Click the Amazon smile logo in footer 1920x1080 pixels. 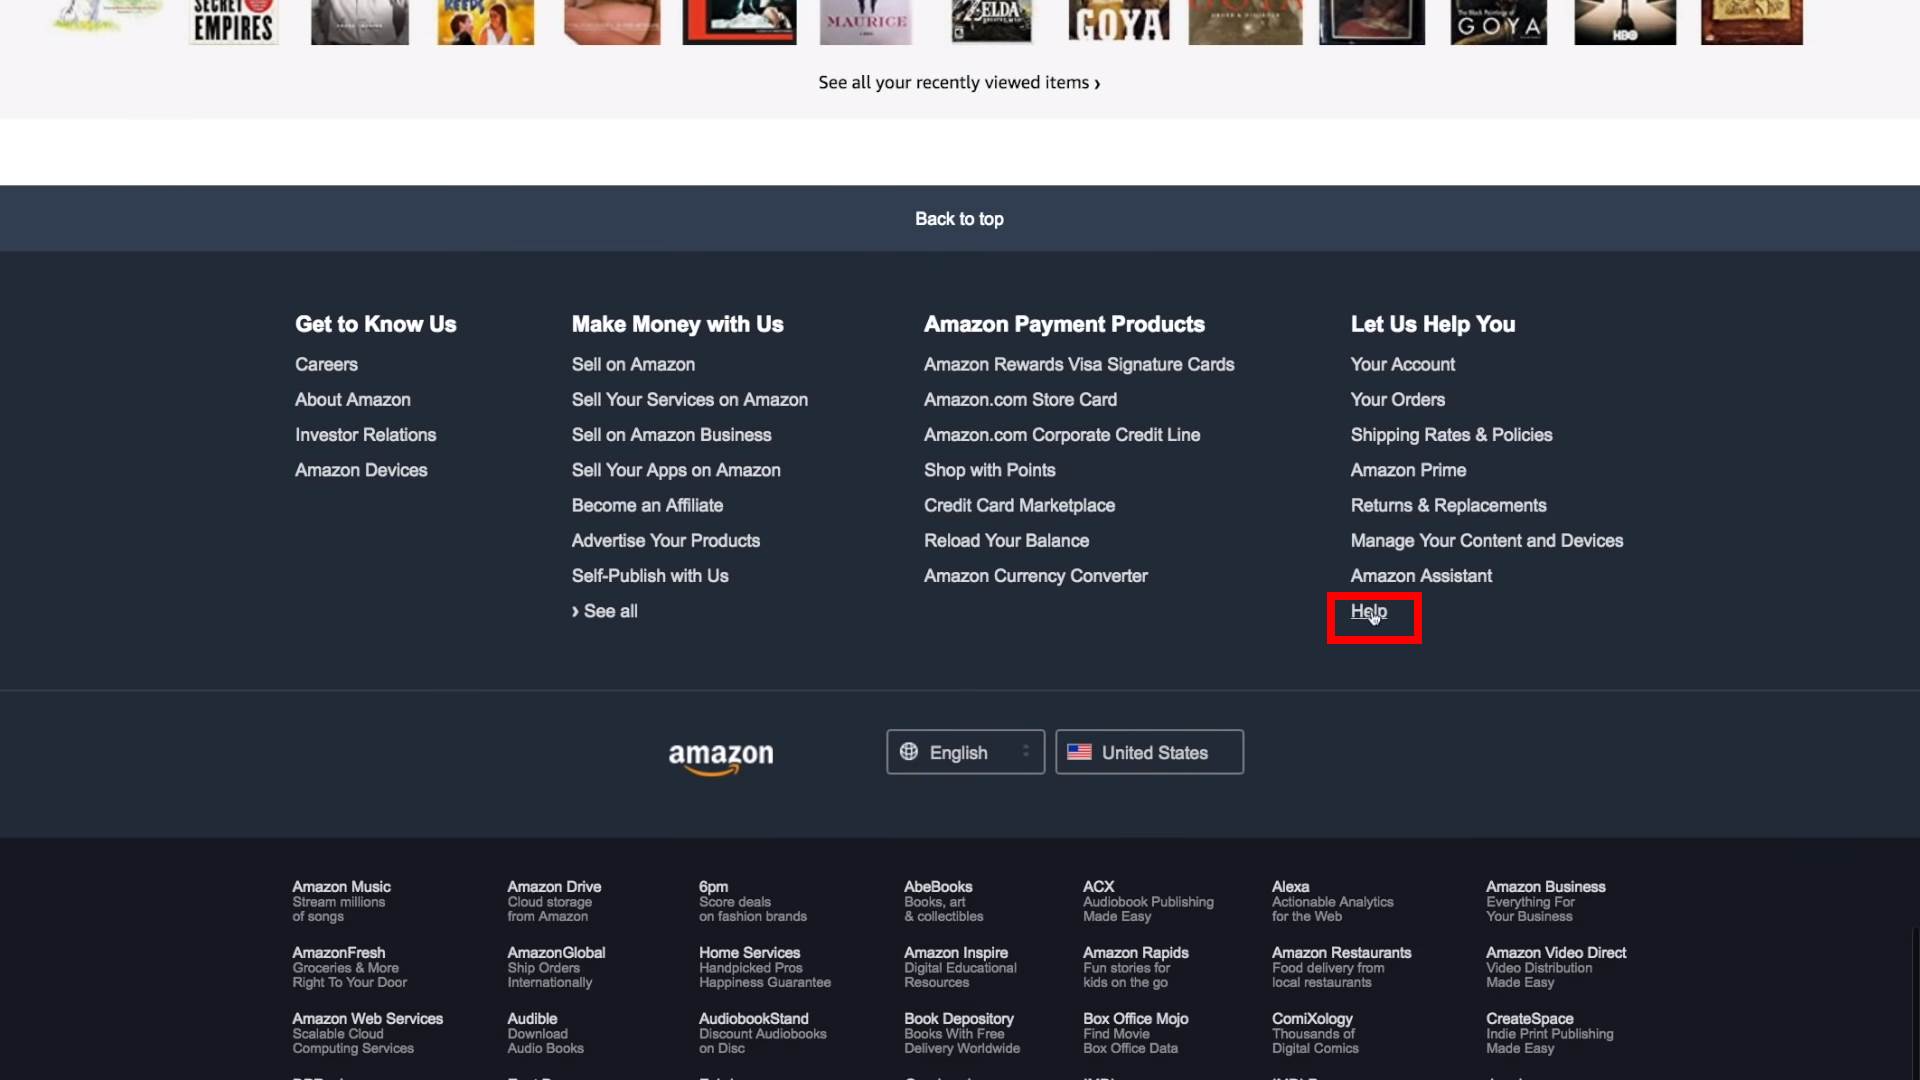click(720, 757)
